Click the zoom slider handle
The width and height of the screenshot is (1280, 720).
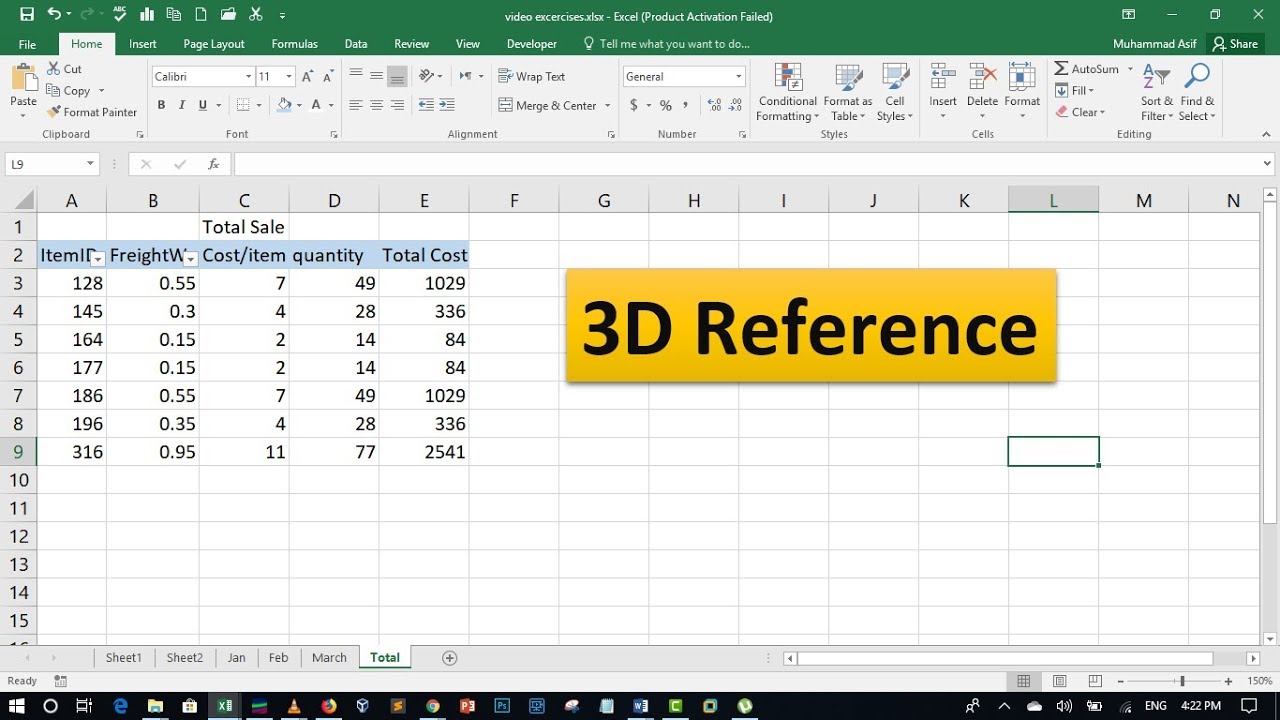coord(1182,681)
